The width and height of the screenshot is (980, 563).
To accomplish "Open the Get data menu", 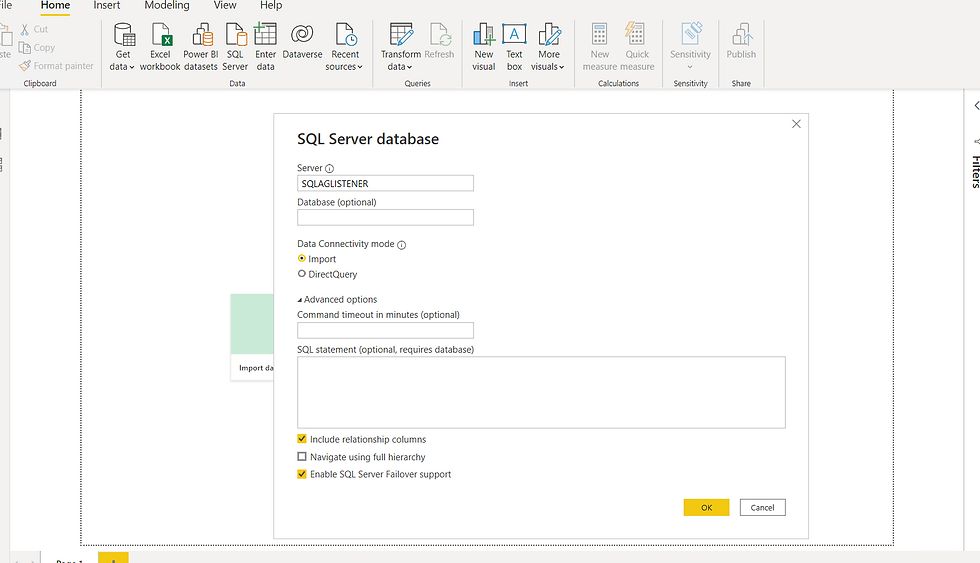I will (x=122, y=47).
